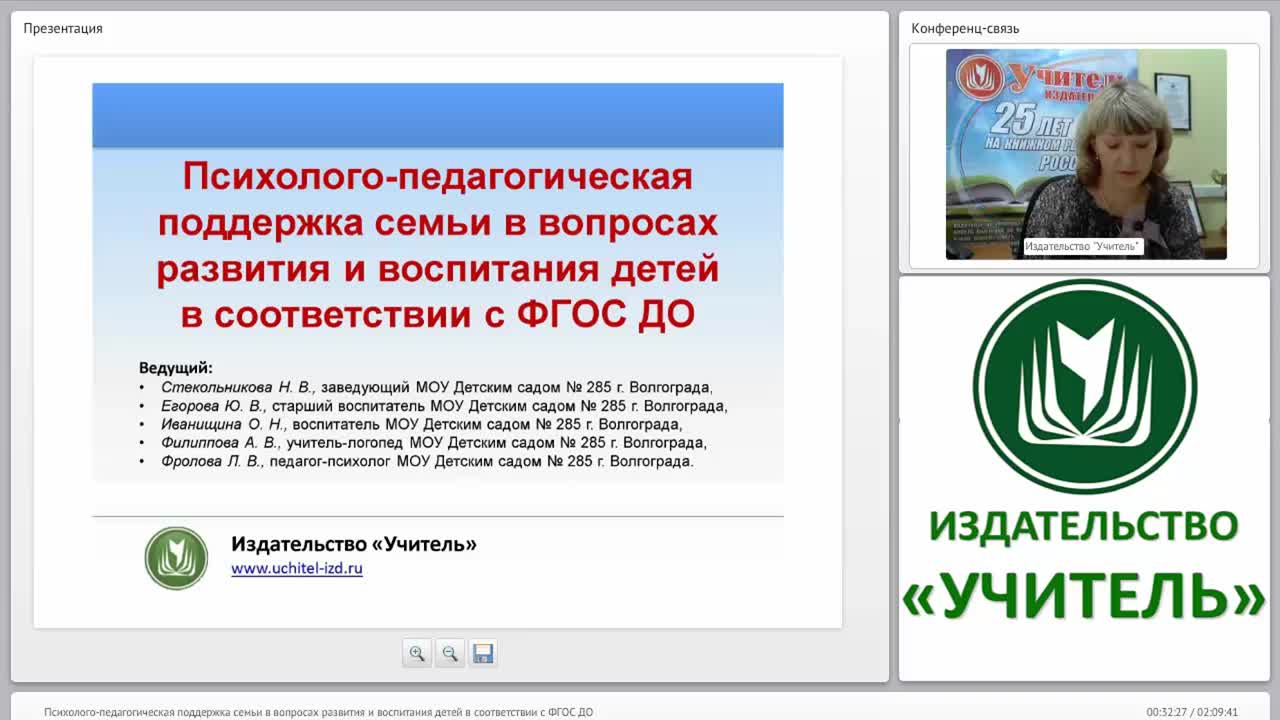Click the "Конференц-связь" panel title
This screenshot has width=1280, height=720.
pos(965,28)
